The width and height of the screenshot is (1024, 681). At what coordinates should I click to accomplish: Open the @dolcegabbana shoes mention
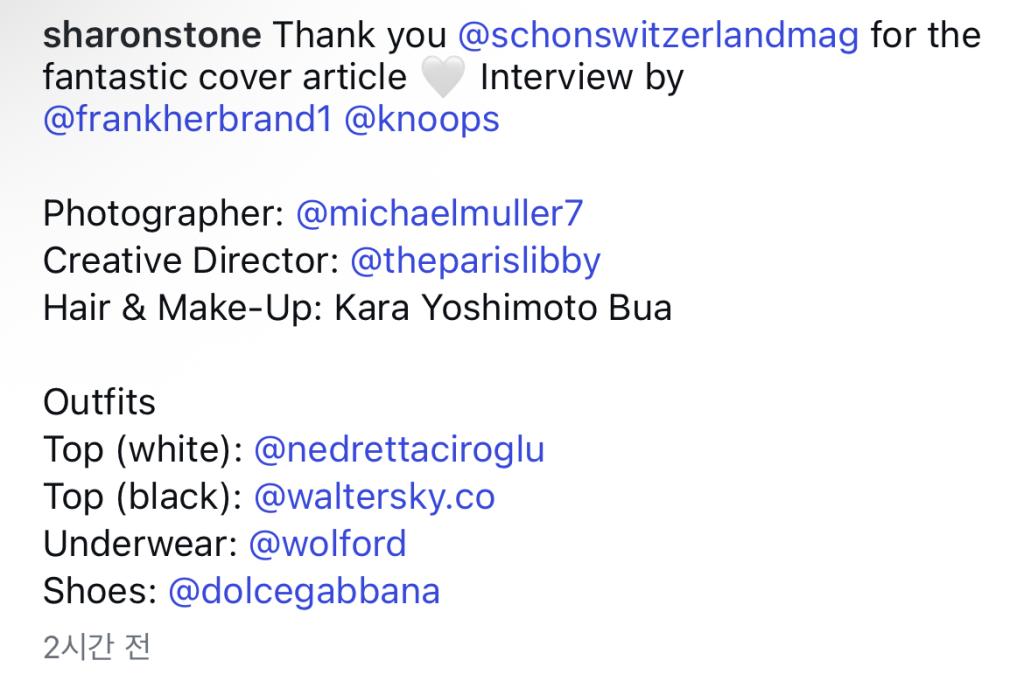coord(304,592)
